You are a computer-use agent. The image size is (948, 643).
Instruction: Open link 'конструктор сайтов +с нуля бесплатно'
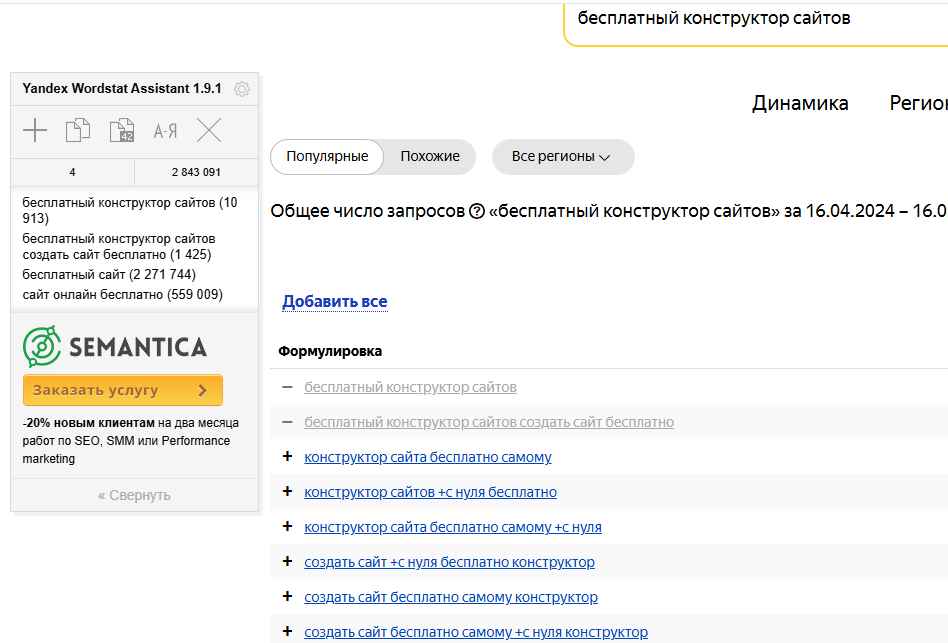point(430,493)
